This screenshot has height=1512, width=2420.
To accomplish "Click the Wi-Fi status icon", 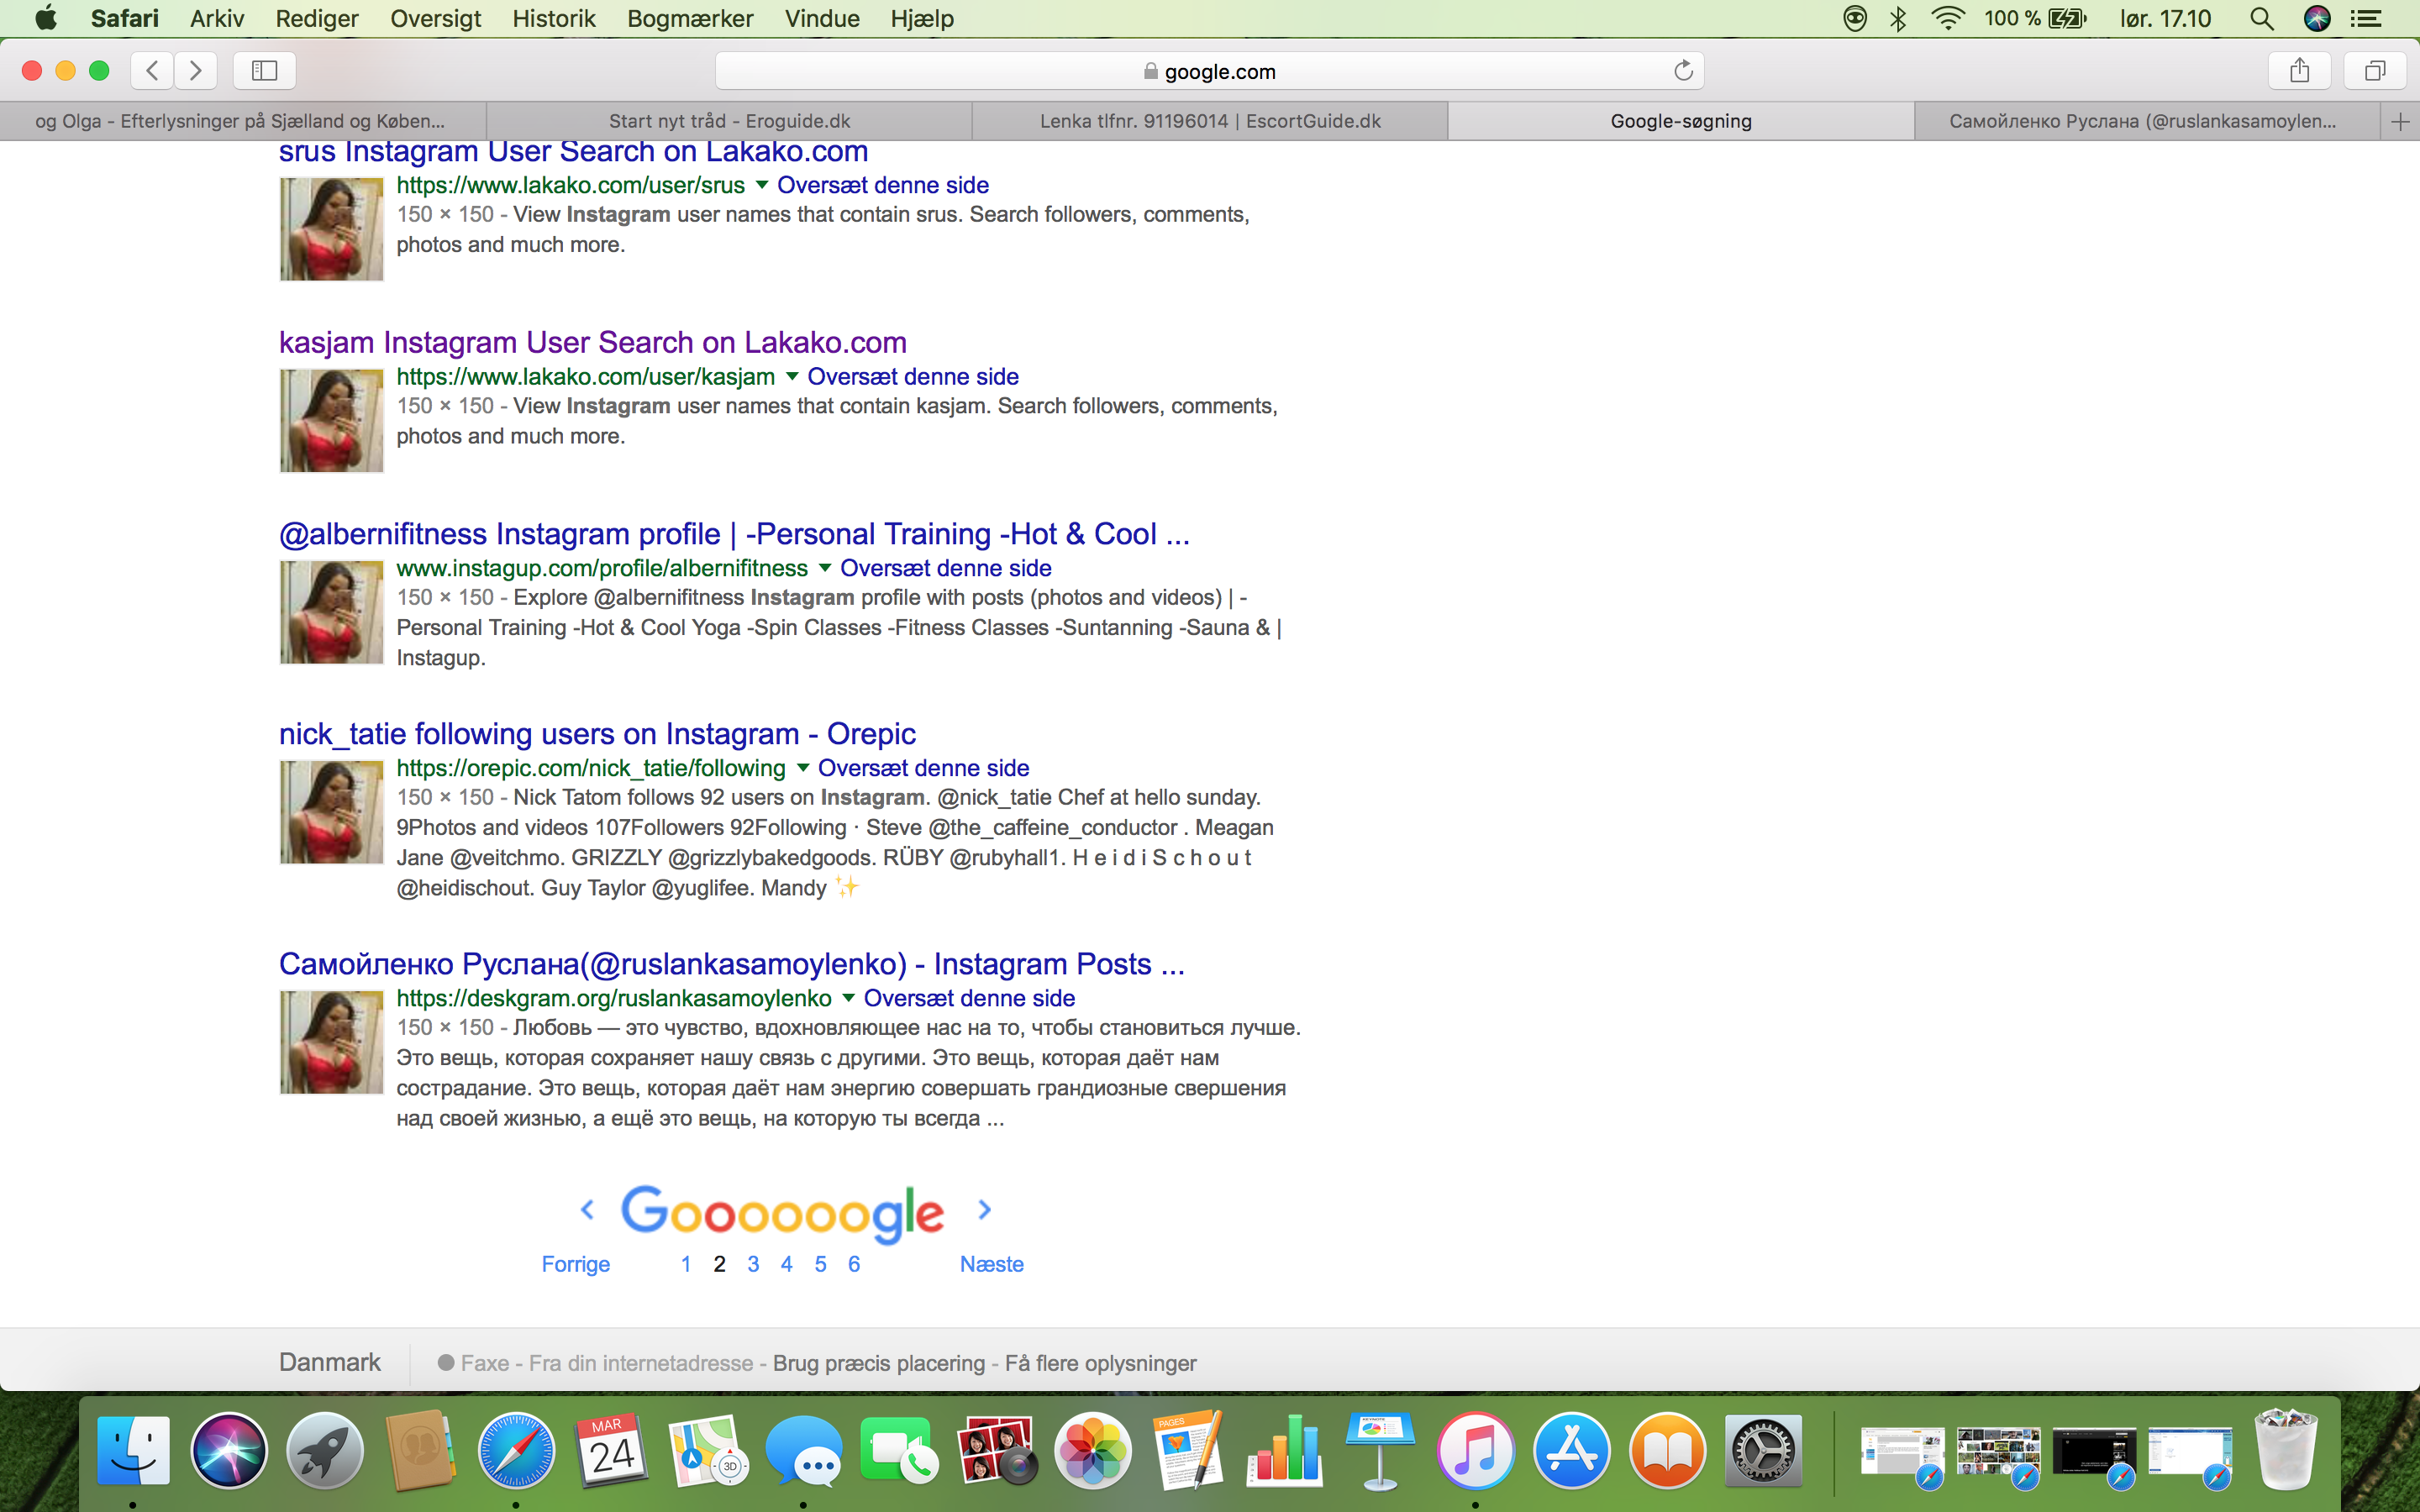I will (x=1947, y=18).
